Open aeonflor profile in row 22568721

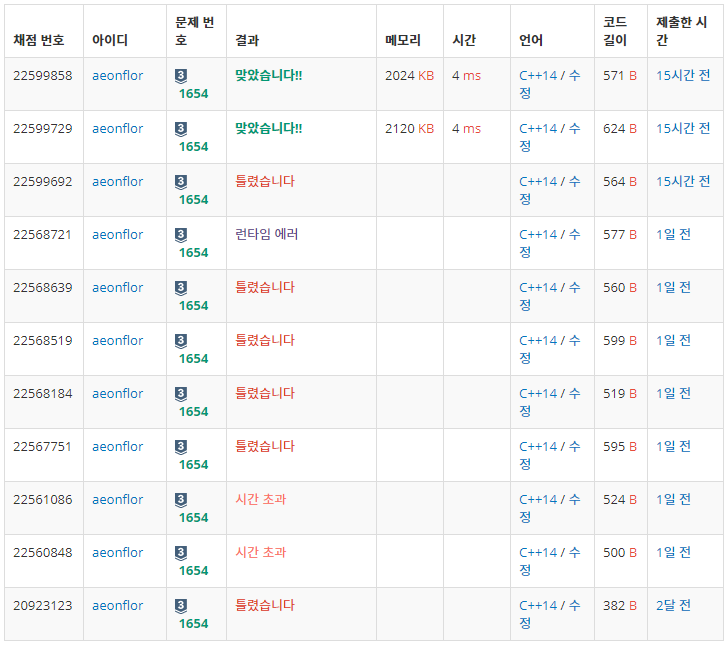pyautogui.click(x=118, y=235)
